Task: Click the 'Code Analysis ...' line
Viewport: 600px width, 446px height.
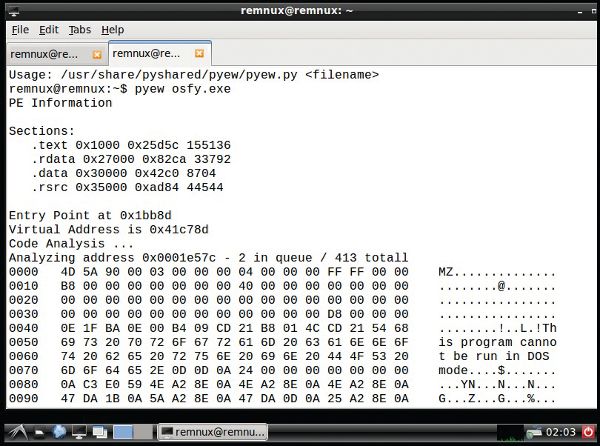Action: tap(72, 244)
